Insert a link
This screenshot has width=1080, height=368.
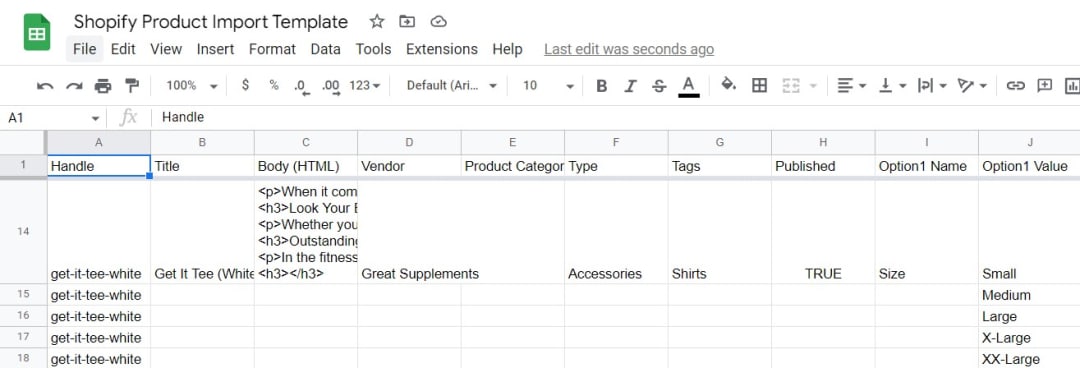coord(1015,85)
